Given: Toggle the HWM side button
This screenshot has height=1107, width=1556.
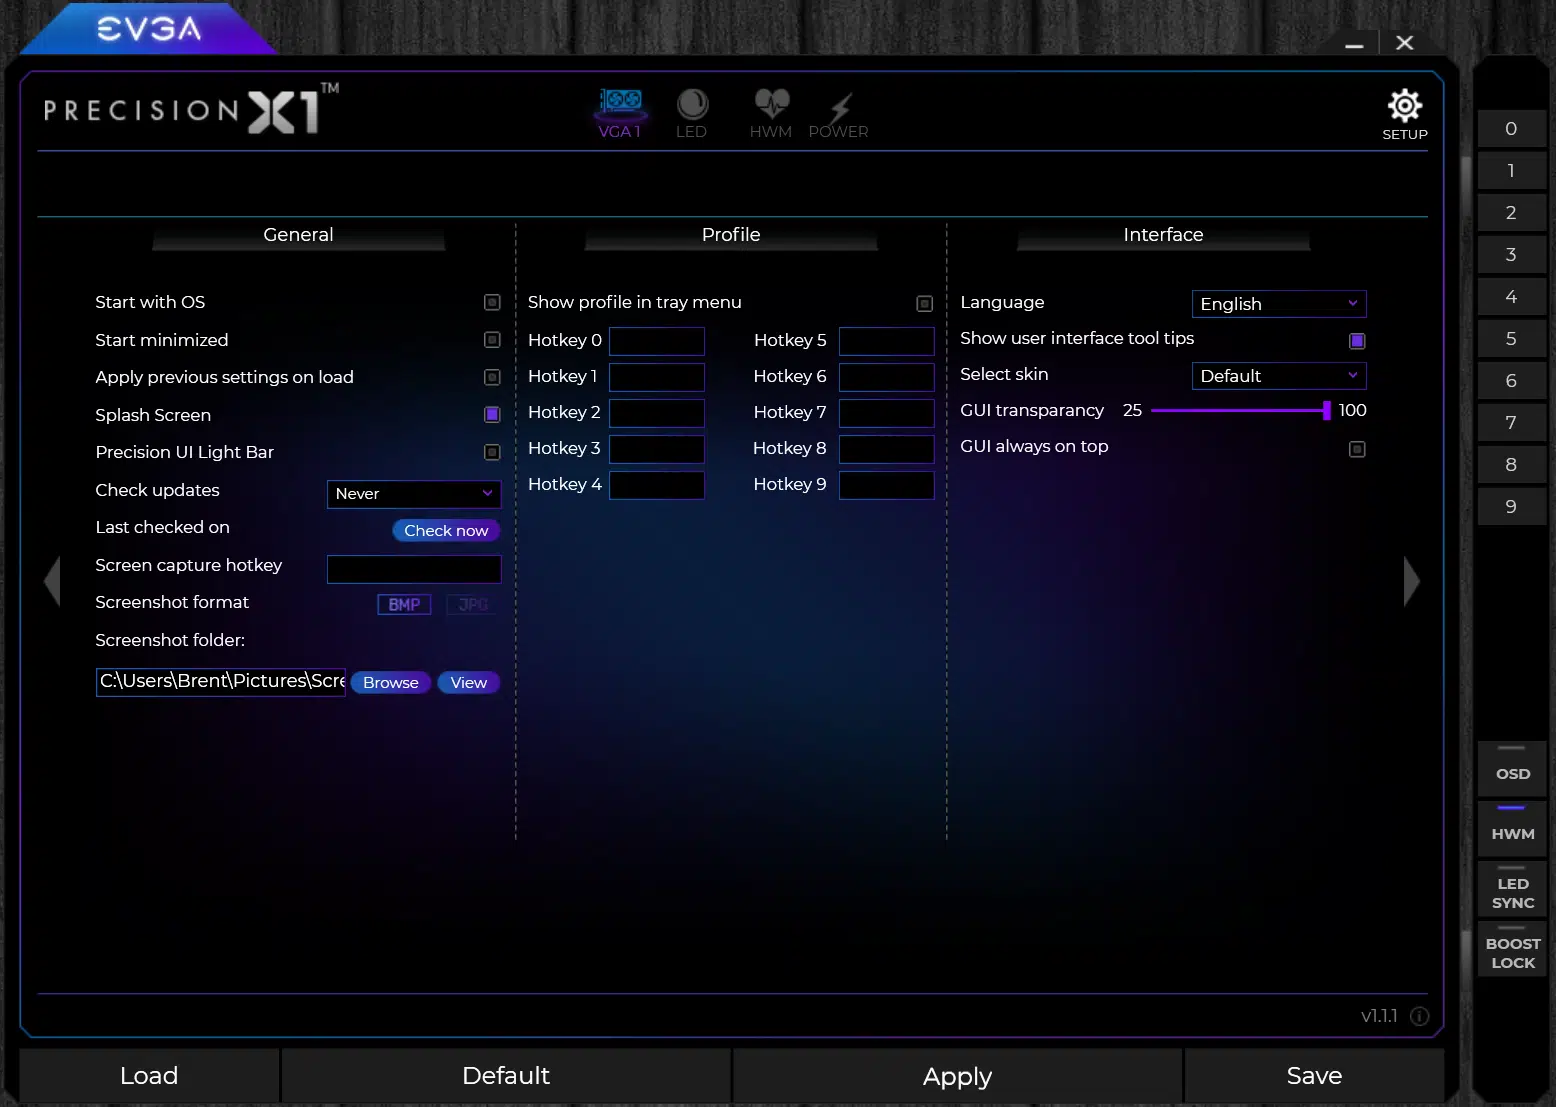Looking at the screenshot, I should [1512, 828].
